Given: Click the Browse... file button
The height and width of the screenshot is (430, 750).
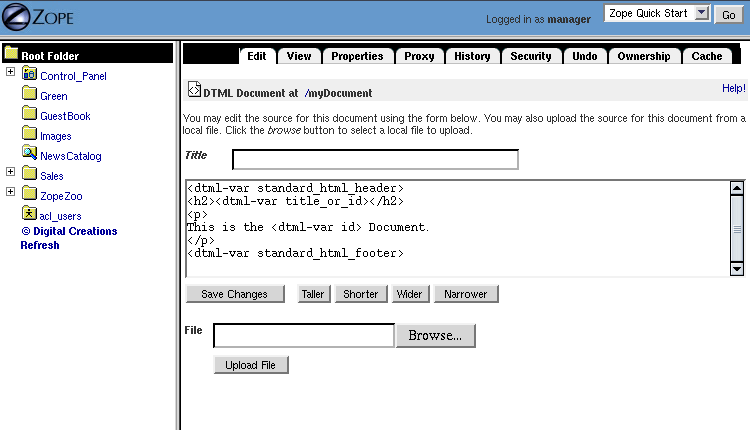Looking at the screenshot, I should point(435,336).
